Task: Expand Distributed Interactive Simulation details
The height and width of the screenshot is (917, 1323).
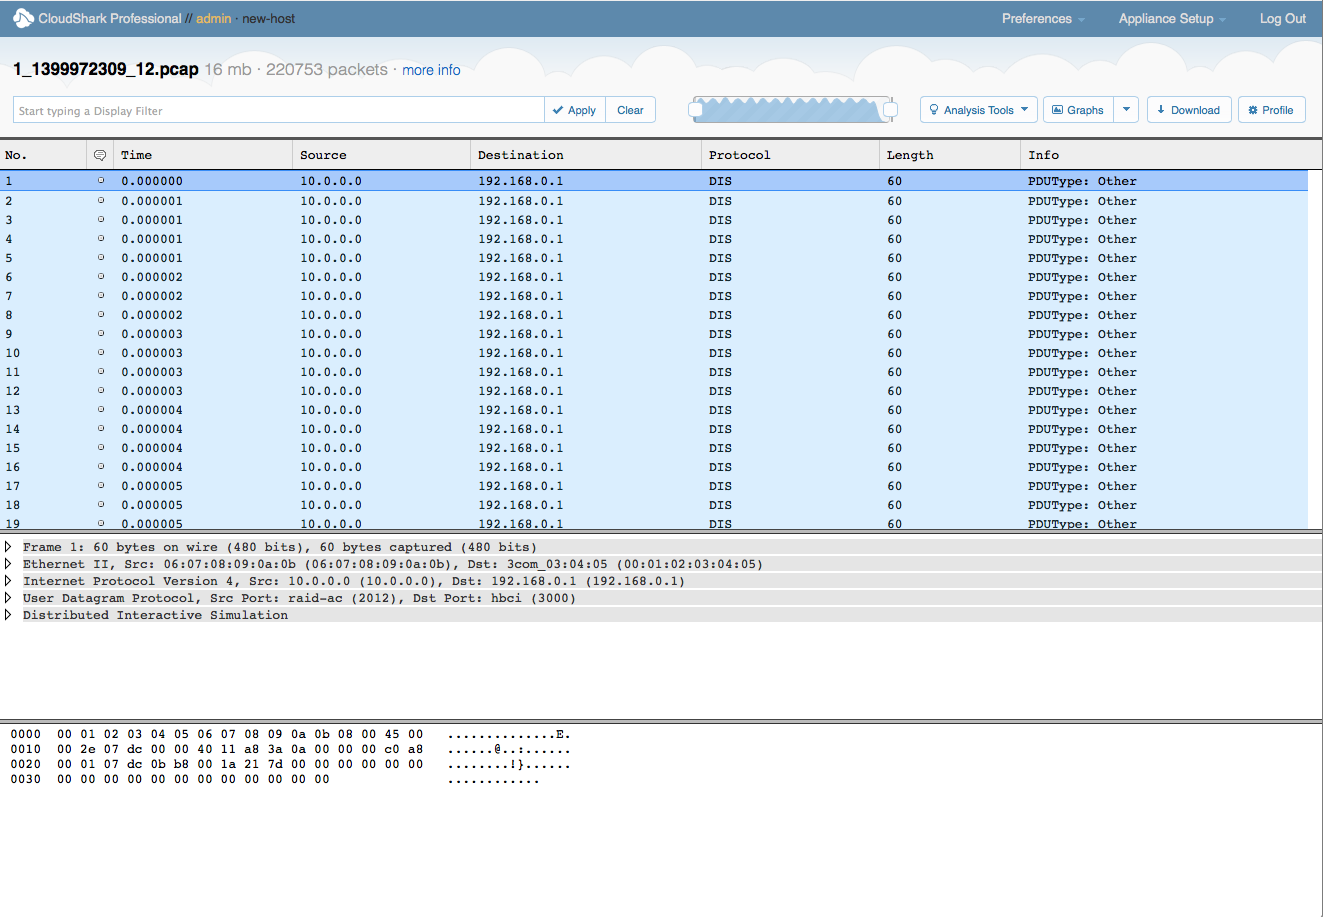Action: click(8, 615)
